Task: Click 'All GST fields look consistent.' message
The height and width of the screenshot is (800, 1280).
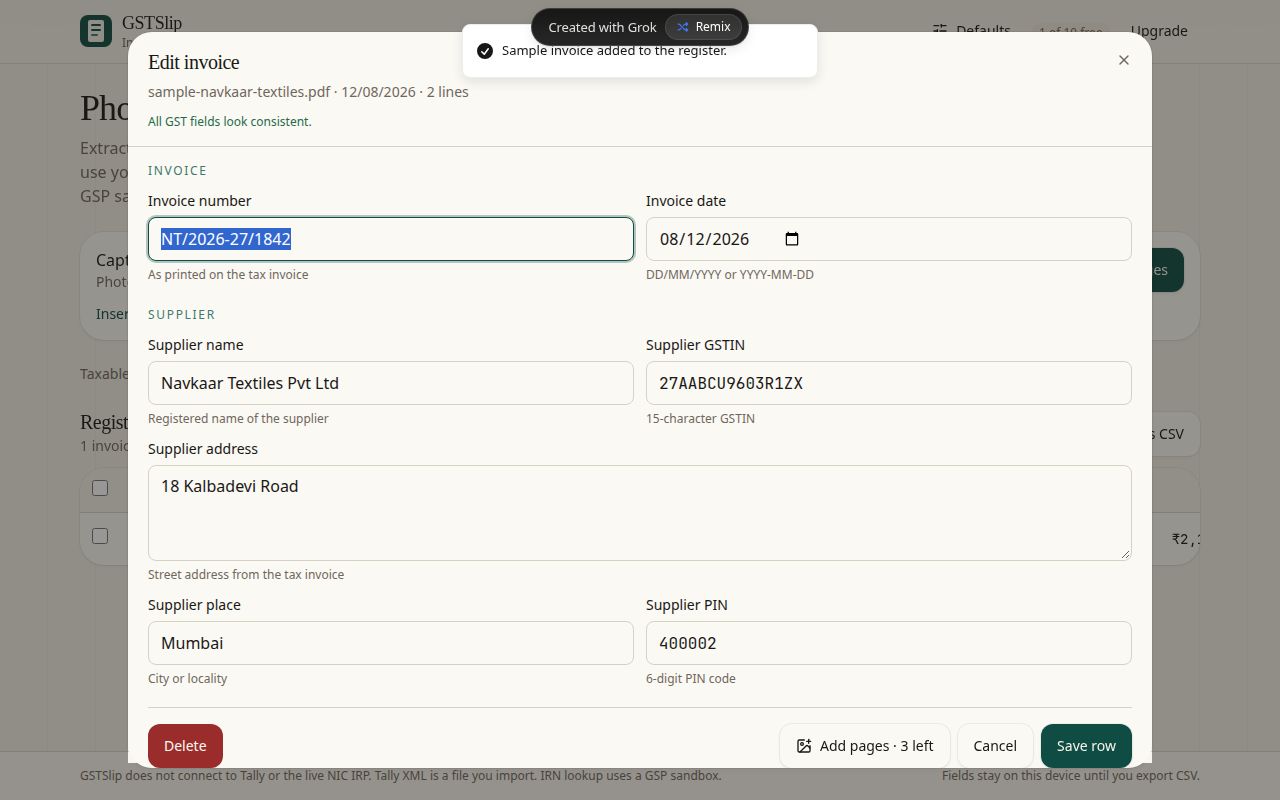Action: pyautogui.click(x=230, y=121)
